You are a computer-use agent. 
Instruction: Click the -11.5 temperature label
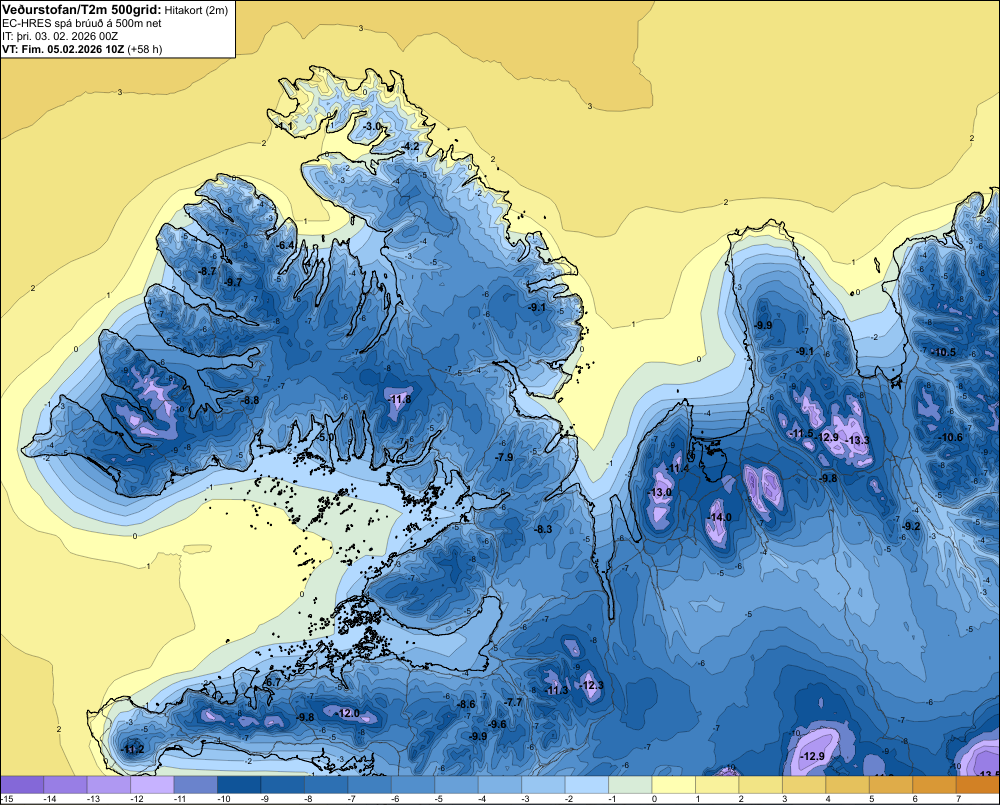(802, 434)
